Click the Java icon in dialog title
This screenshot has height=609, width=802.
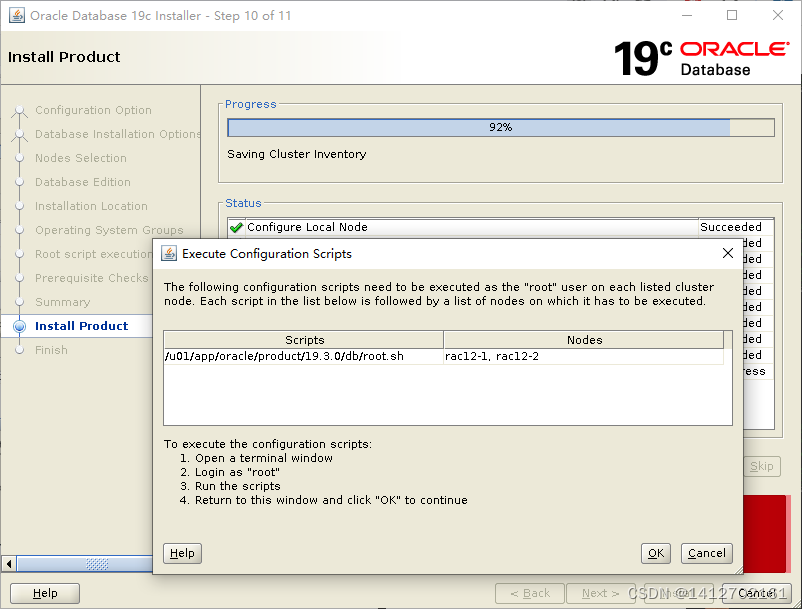pyautogui.click(x=169, y=254)
